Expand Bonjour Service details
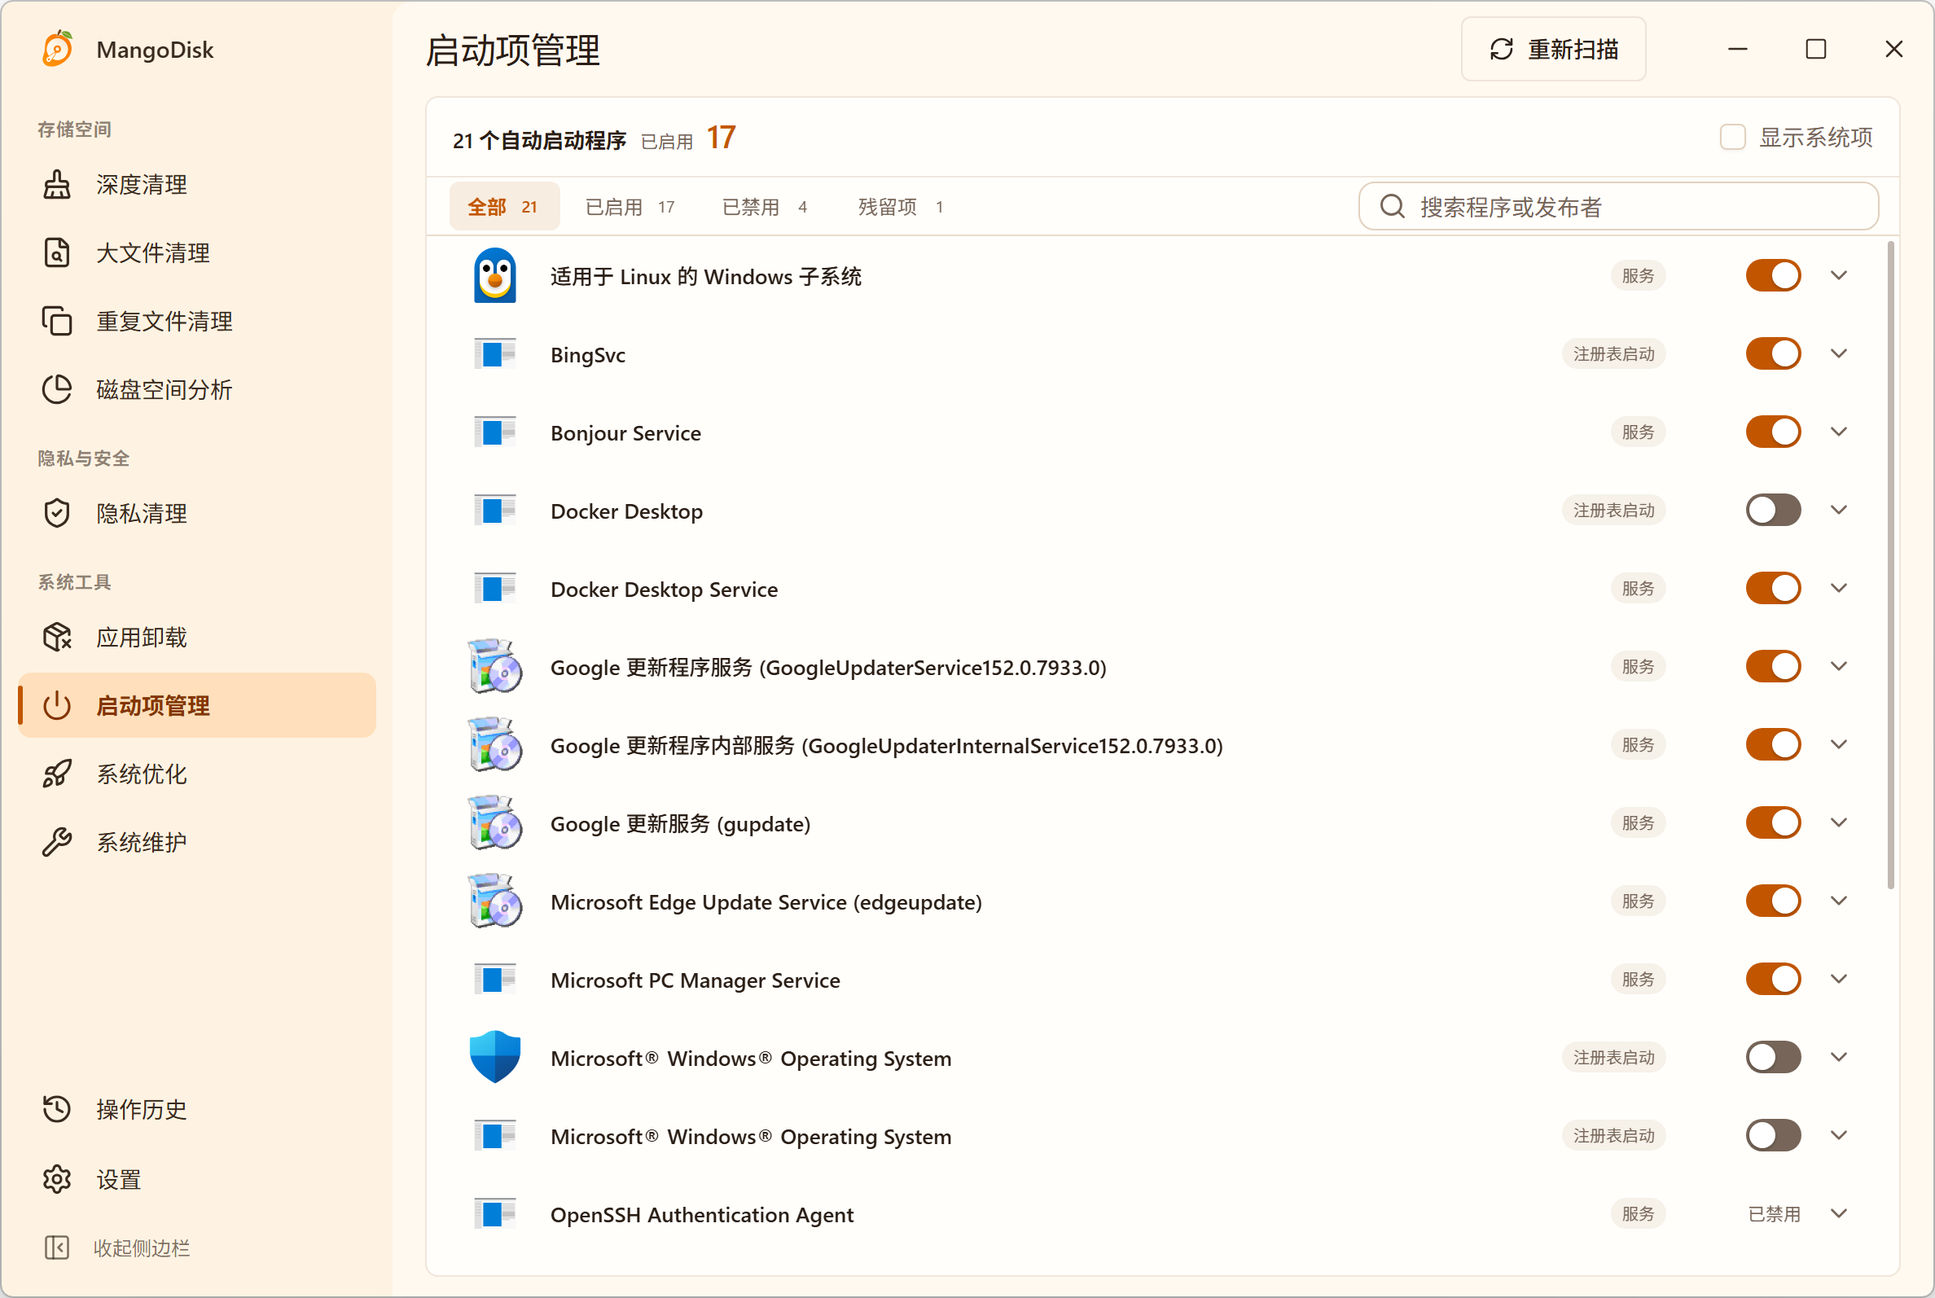 coord(1838,431)
